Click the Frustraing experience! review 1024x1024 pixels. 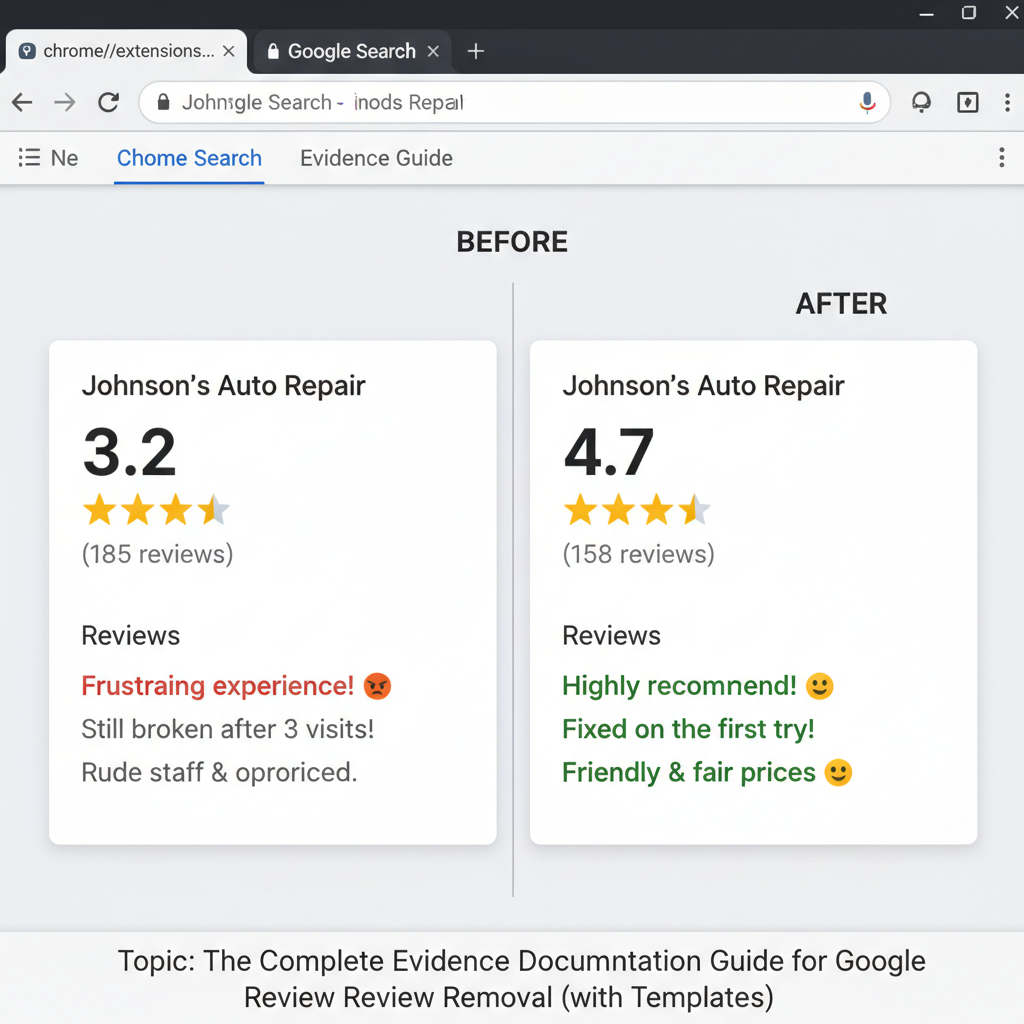tap(217, 686)
